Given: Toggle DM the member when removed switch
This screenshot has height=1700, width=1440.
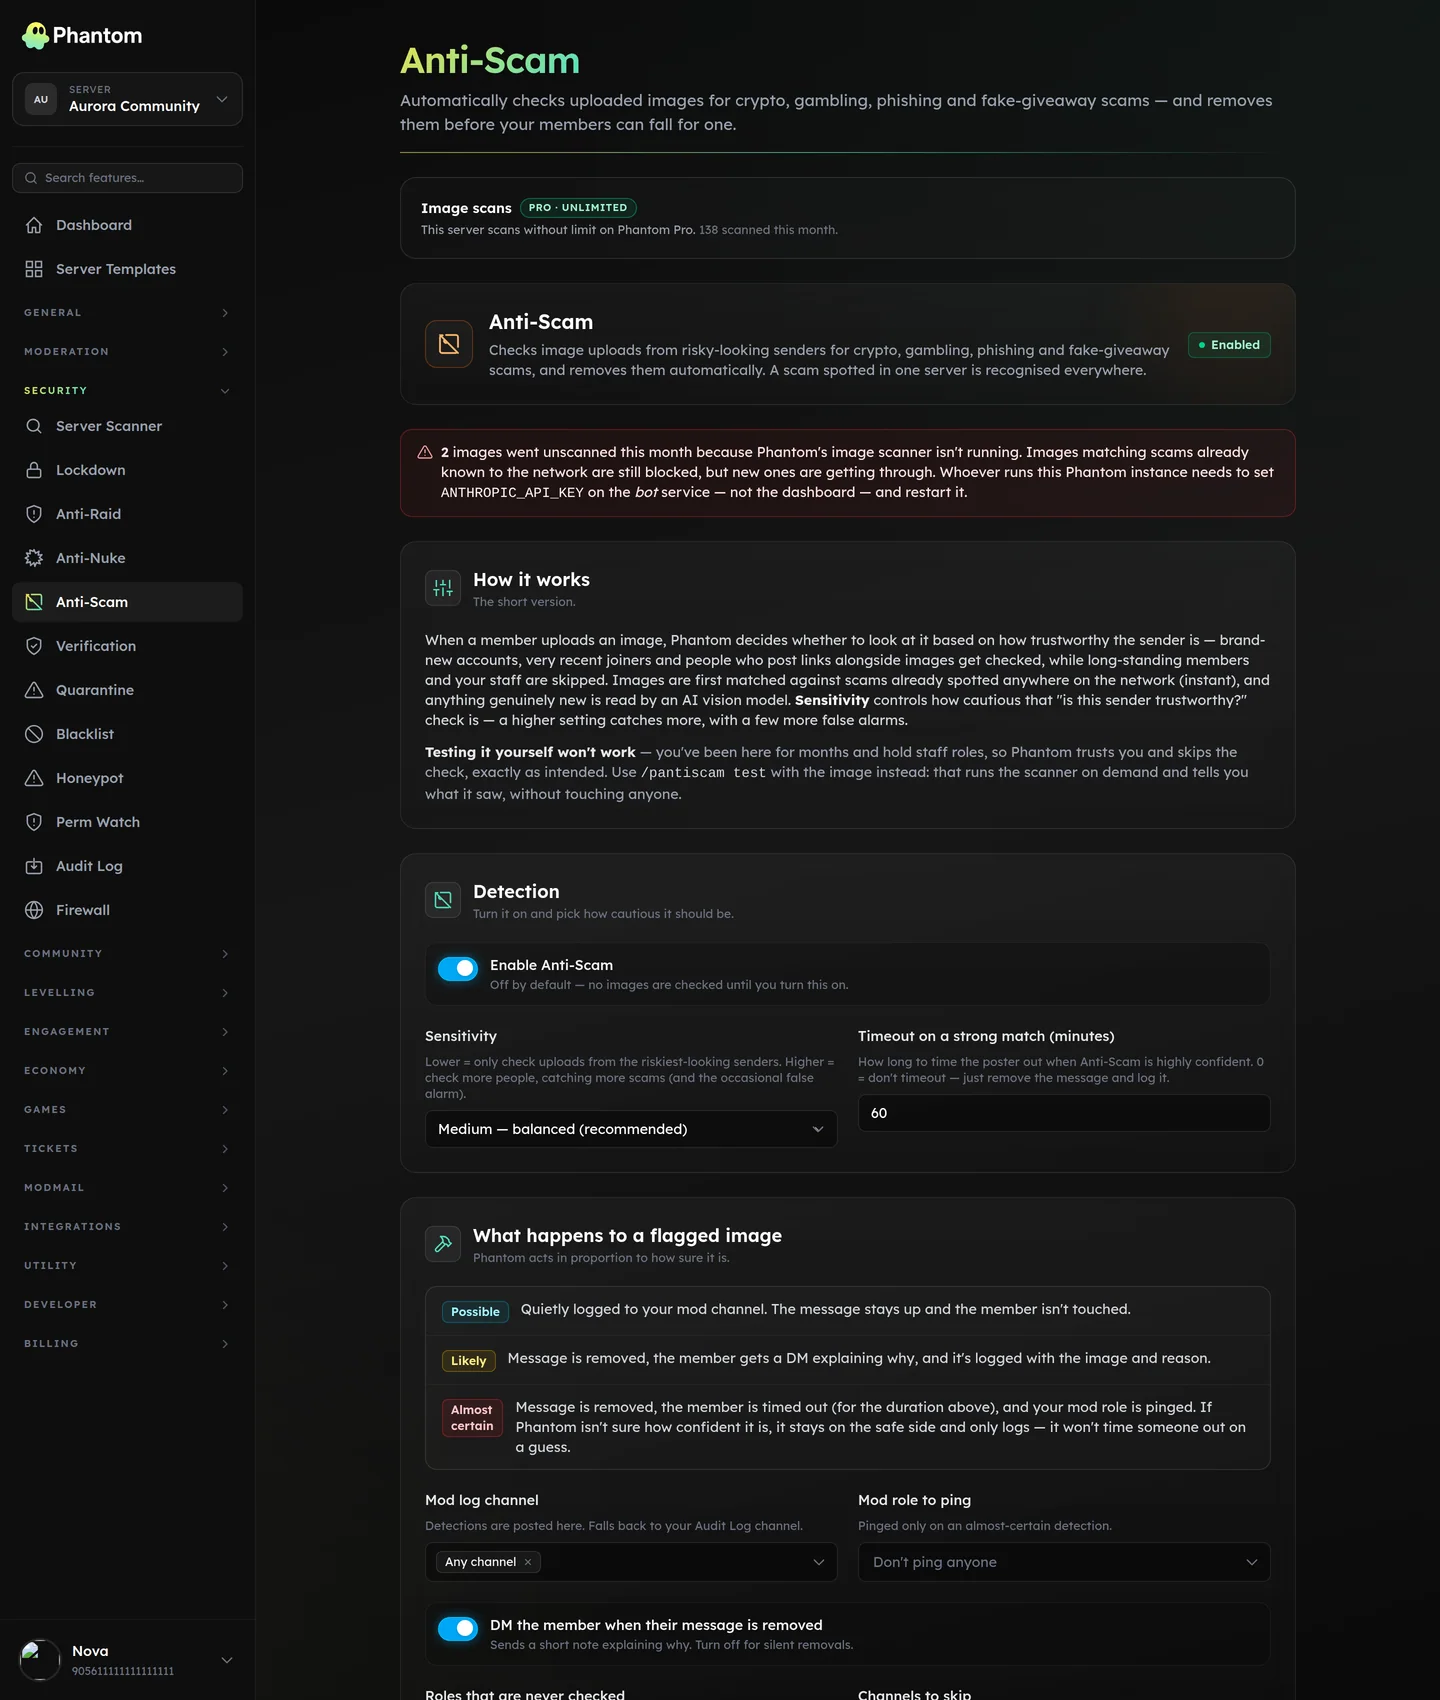Looking at the screenshot, I should (458, 1628).
